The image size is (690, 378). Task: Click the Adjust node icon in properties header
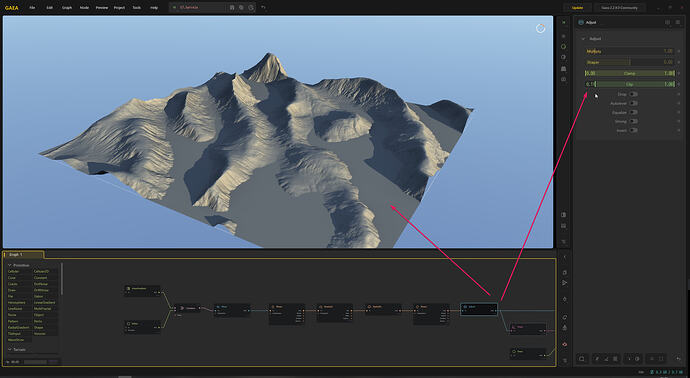[x=581, y=22]
